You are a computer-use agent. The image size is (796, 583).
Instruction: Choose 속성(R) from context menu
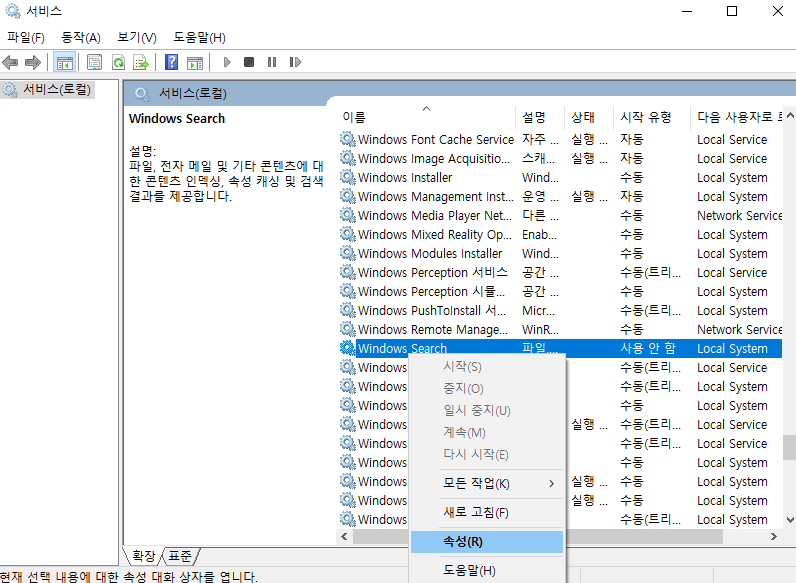[x=487, y=542]
